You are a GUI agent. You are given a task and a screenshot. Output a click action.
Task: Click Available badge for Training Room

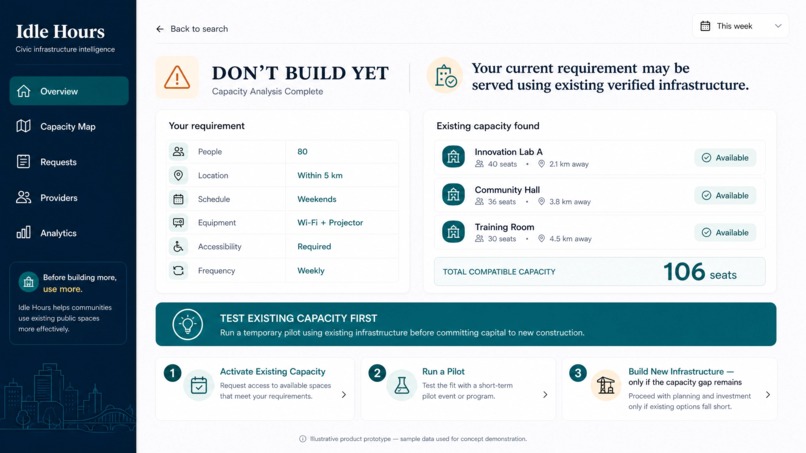[x=725, y=232]
